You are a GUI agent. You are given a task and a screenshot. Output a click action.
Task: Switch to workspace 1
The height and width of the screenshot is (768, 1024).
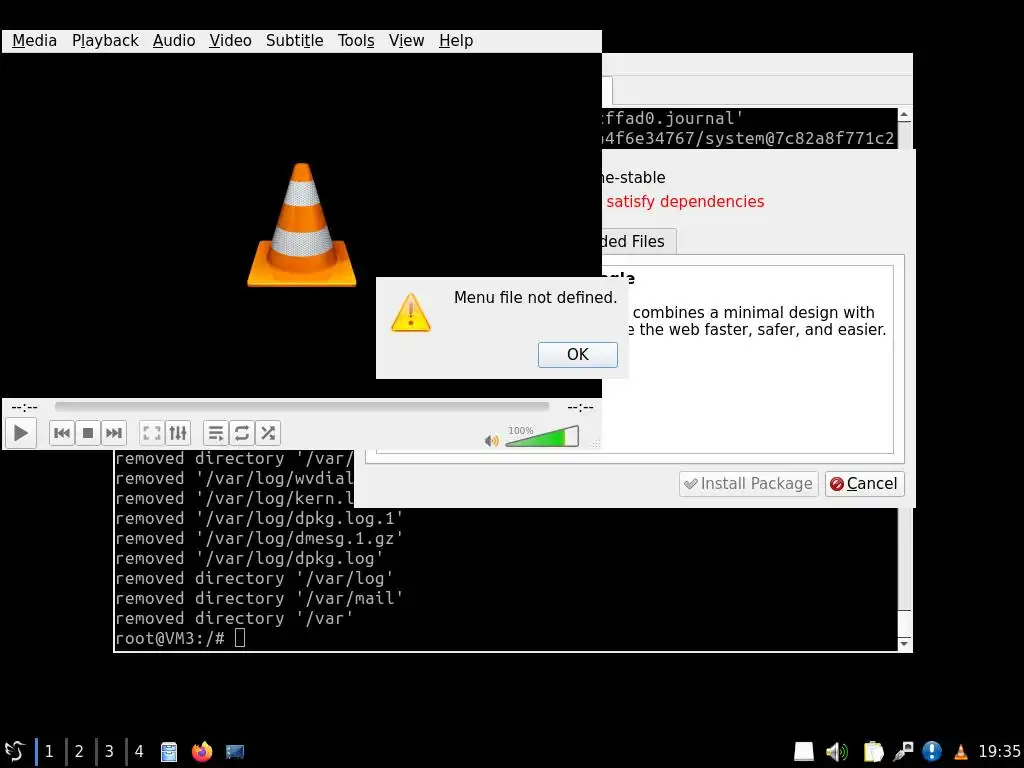pyautogui.click(x=49, y=752)
